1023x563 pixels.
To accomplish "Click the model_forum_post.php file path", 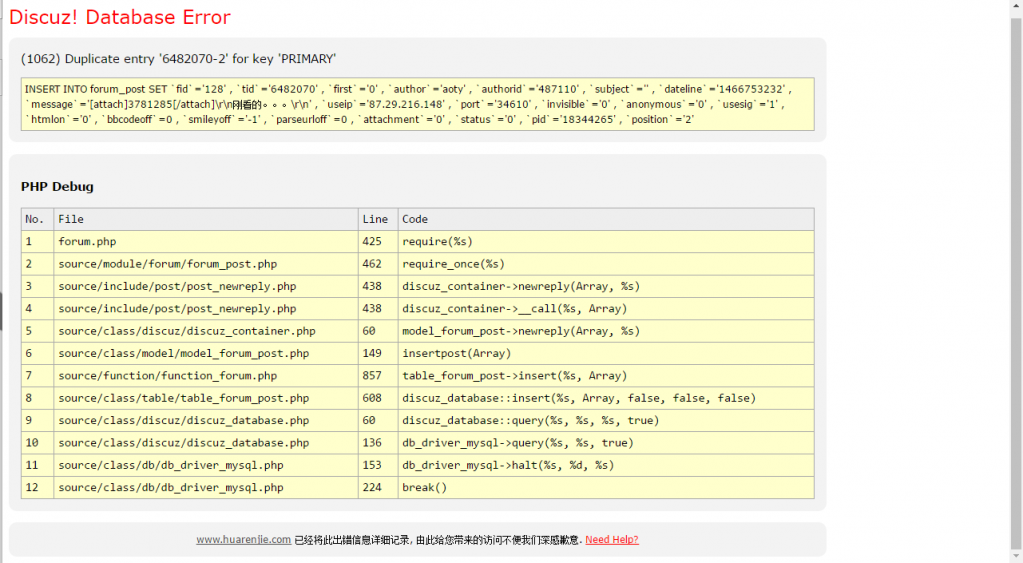I will (183, 353).
